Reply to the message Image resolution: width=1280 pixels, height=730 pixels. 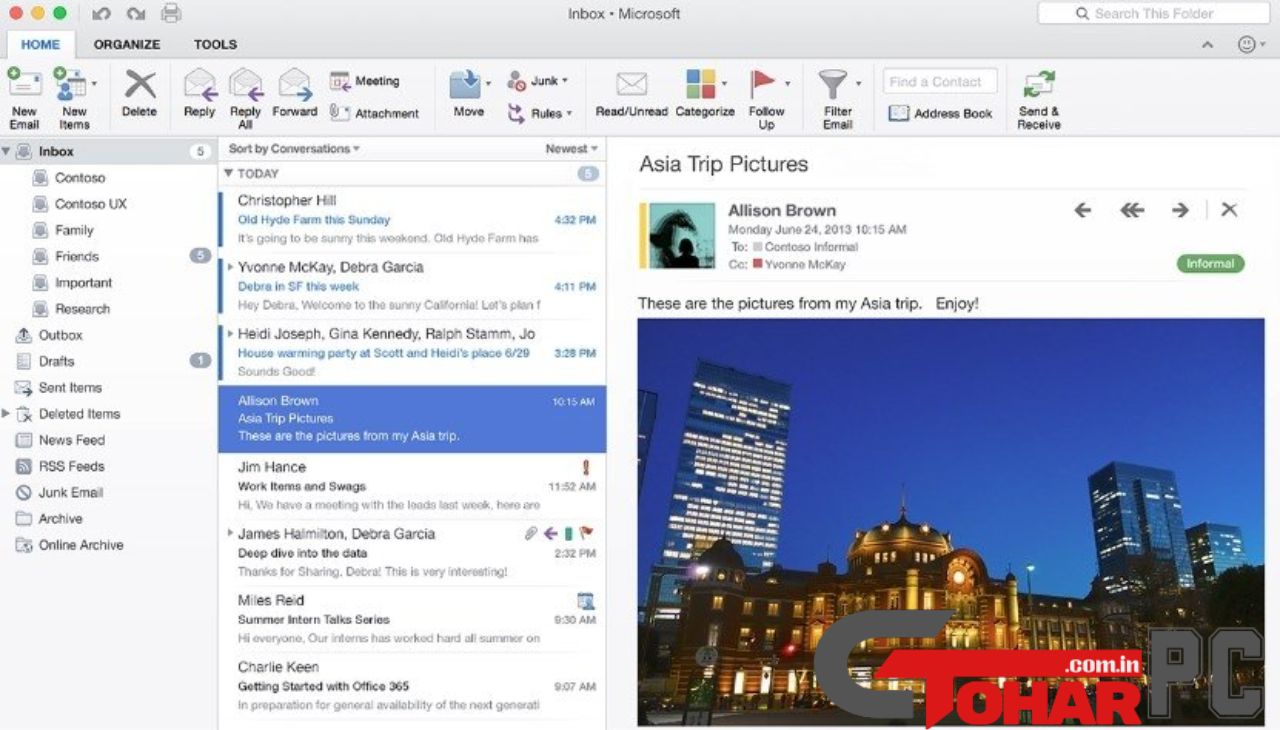[x=199, y=94]
